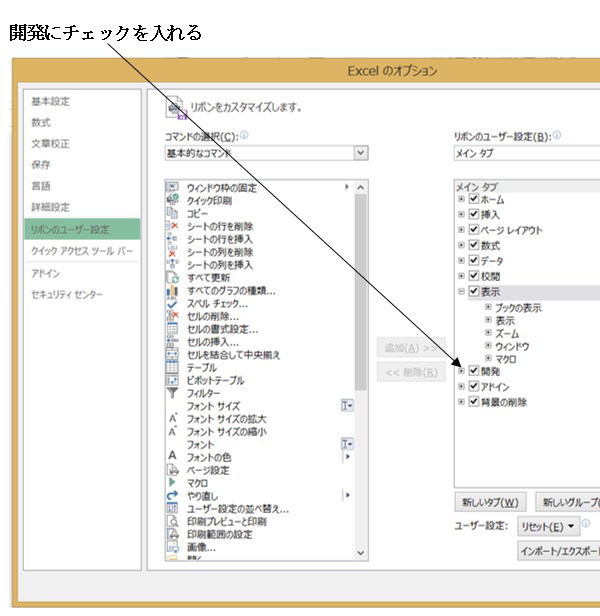Toggle the 数式 tab checkbox
Viewport: 600px width, 616px height.
(474, 245)
